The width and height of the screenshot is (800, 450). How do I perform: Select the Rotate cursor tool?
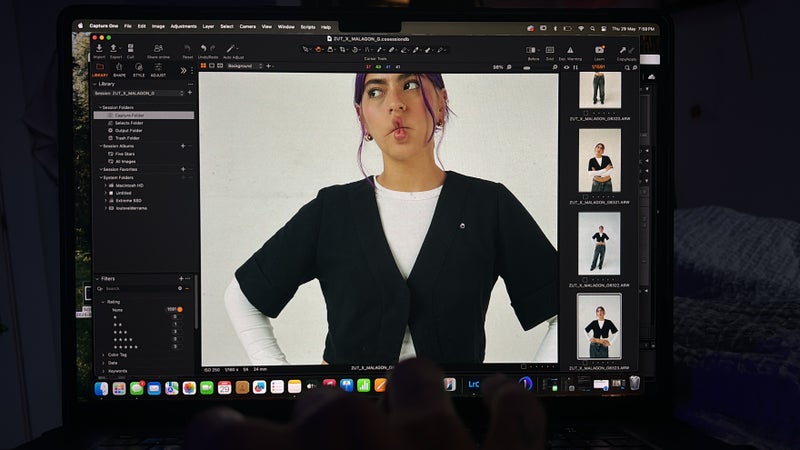[355, 50]
